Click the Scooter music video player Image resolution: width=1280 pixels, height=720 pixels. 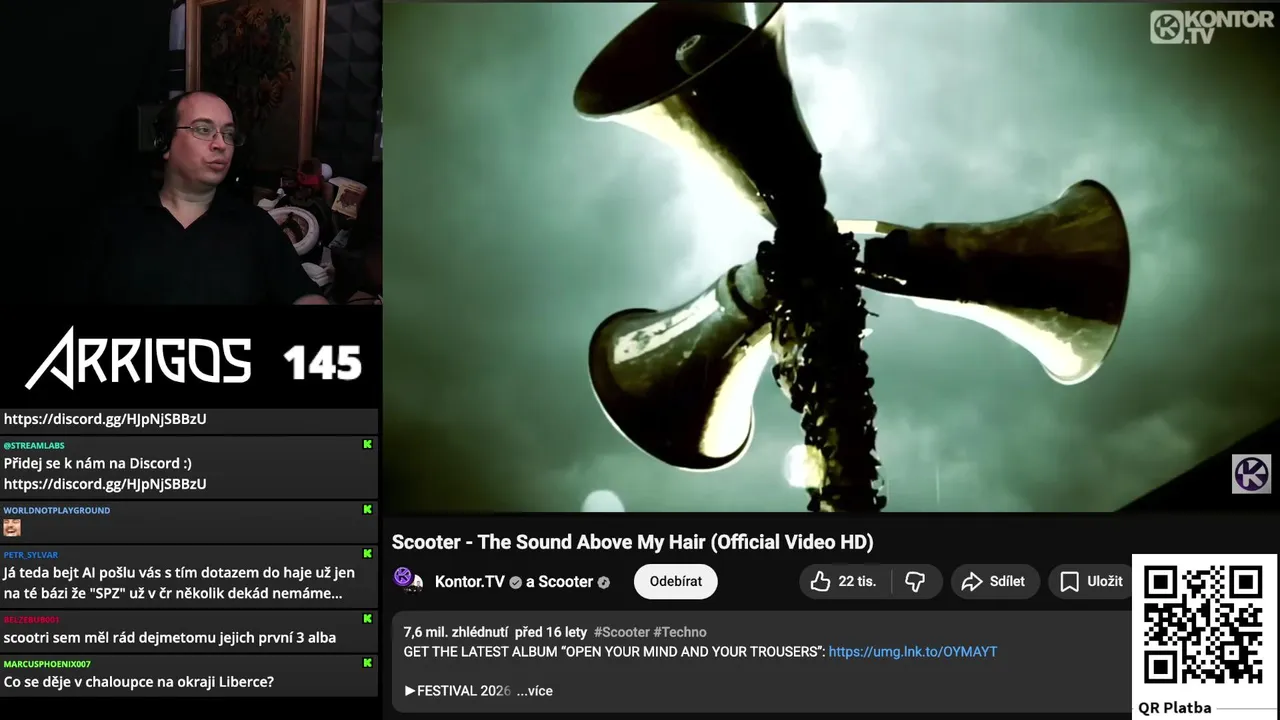(x=831, y=256)
